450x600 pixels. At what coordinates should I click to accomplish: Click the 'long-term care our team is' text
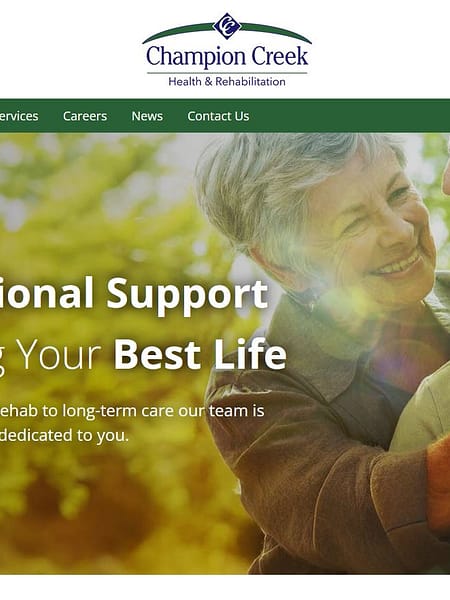(x=163, y=411)
